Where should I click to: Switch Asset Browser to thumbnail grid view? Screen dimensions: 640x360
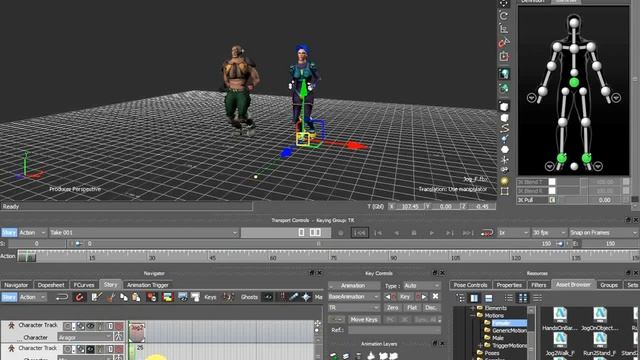(523, 298)
